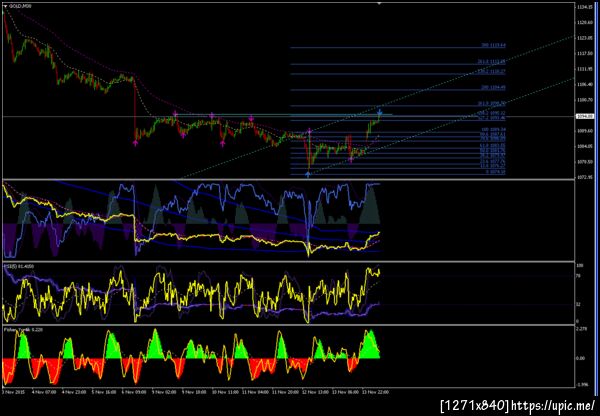Image resolution: width=600 pixels, height=416 pixels.
Task: Select the pink arrow under the 6 Nov price crash low
Action: [x=135, y=143]
